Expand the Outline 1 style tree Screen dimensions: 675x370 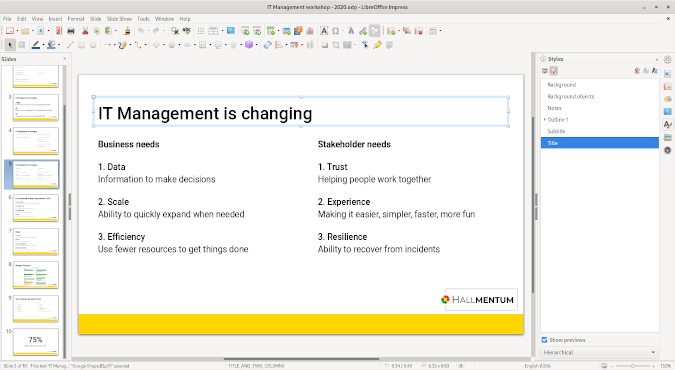(x=544, y=119)
